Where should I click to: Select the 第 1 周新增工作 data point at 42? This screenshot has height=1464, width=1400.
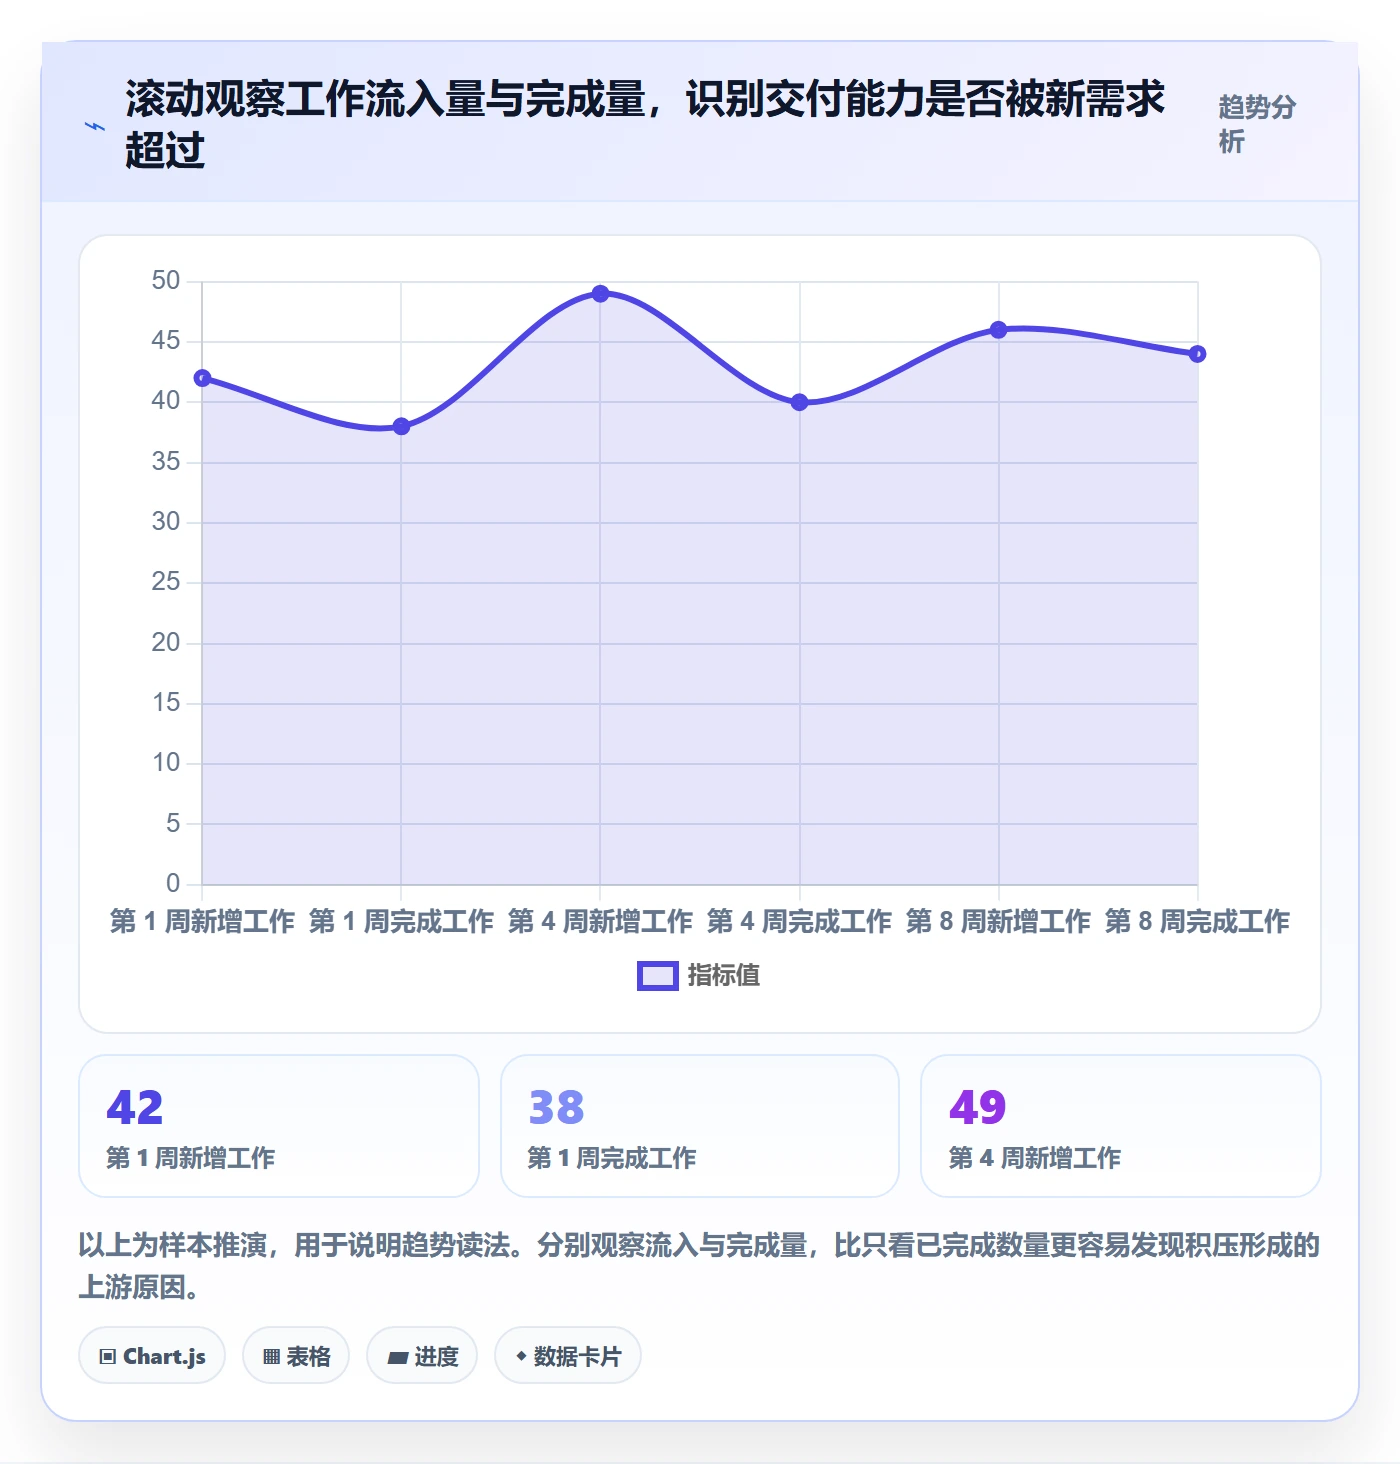(202, 378)
